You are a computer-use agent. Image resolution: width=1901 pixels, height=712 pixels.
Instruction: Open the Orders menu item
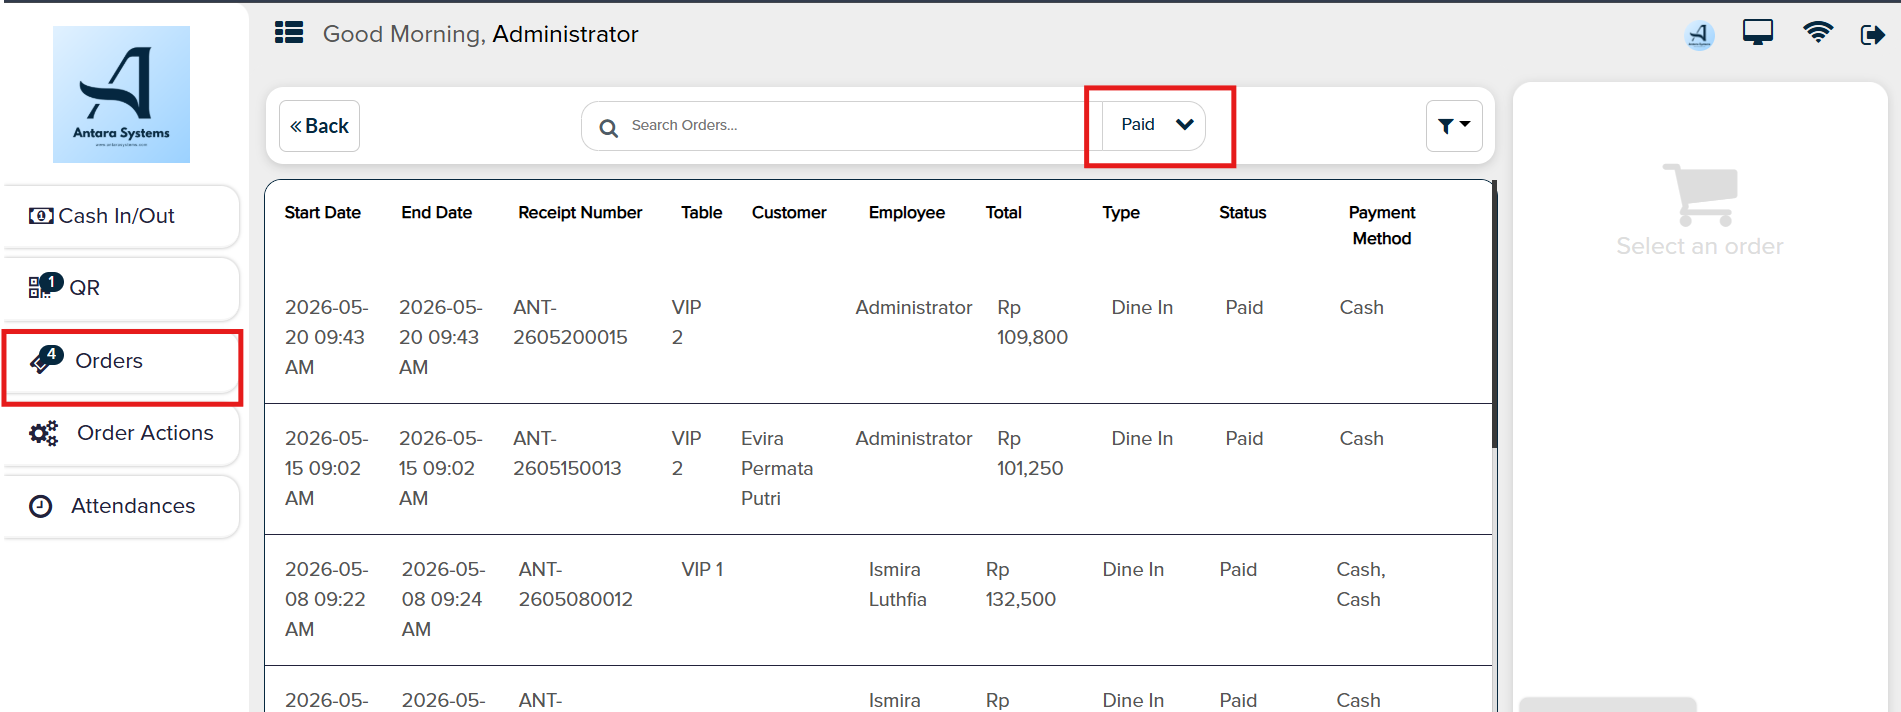120,361
